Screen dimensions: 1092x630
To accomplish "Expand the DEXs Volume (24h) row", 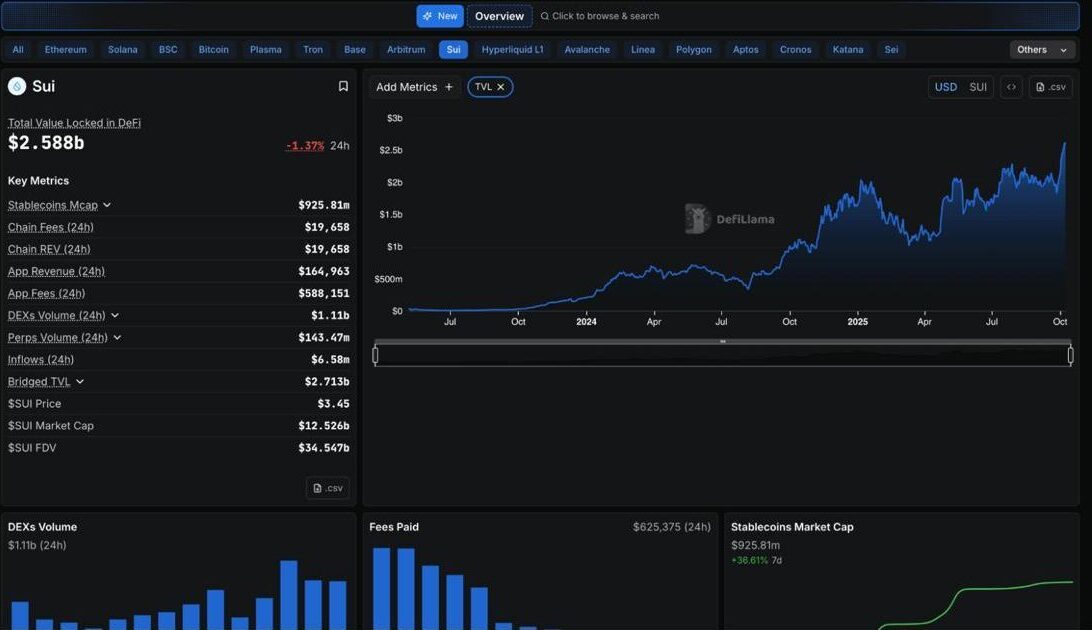I will 115,315.
